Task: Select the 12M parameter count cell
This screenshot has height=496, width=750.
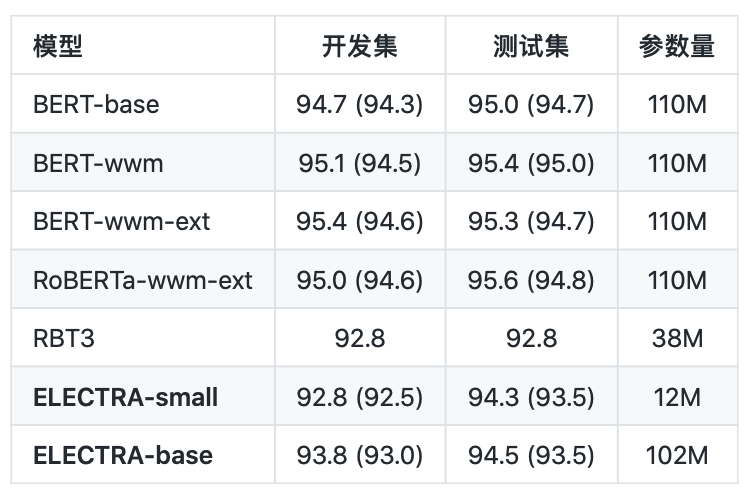Action: (677, 397)
